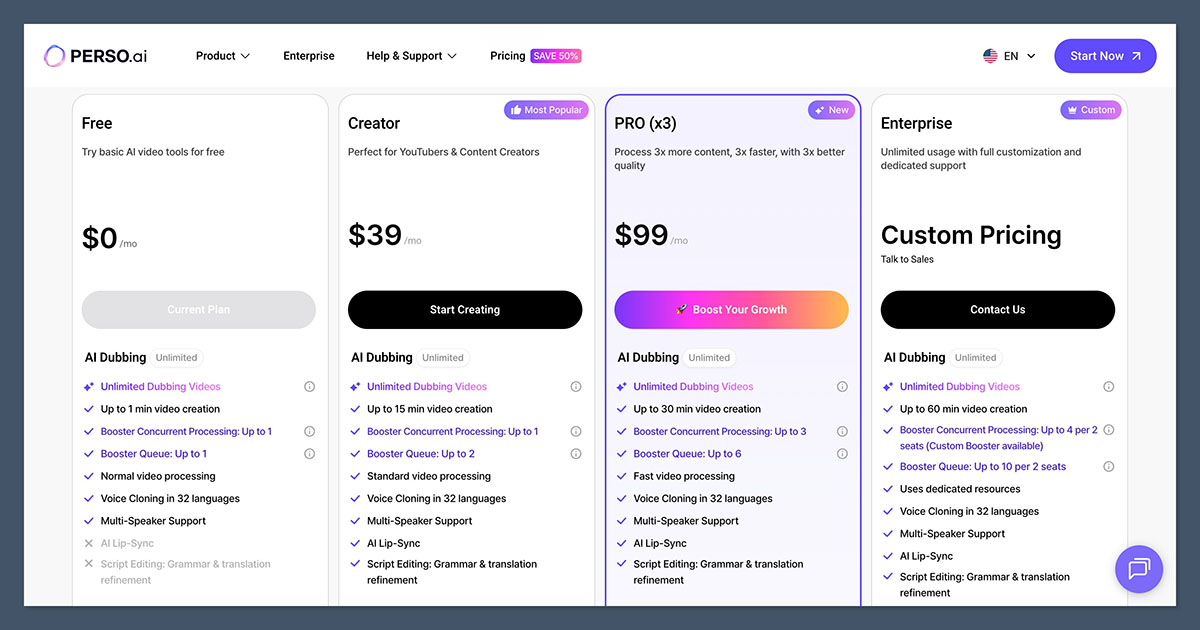Click Contact Us under Enterprise plan
This screenshot has width=1200, height=630.
[x=997, y=309]
